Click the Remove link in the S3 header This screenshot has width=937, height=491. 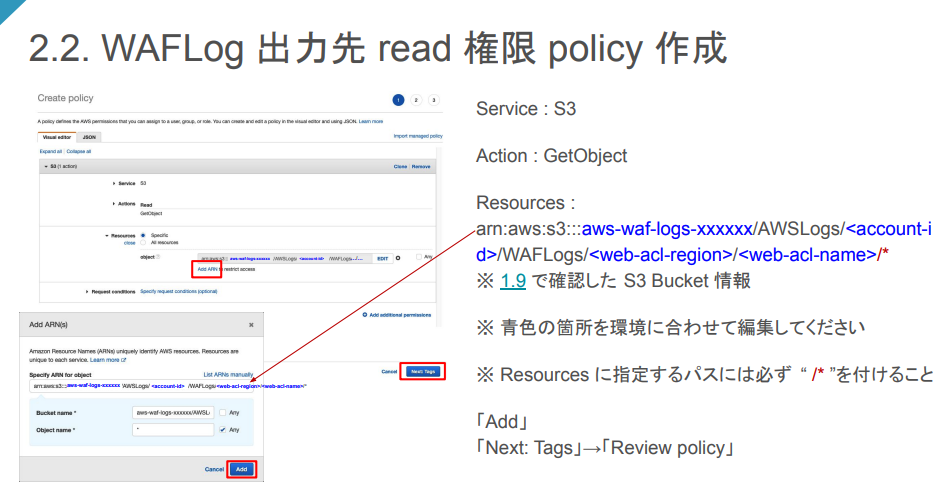coord(421,167)
